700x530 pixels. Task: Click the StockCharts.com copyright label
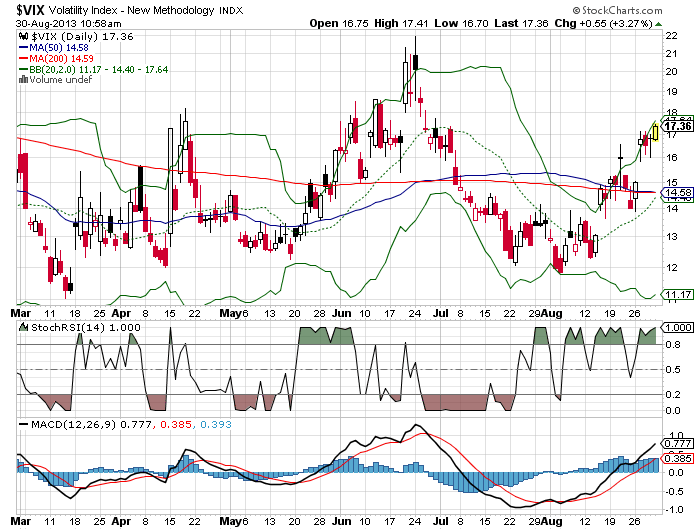click(618, 10)
